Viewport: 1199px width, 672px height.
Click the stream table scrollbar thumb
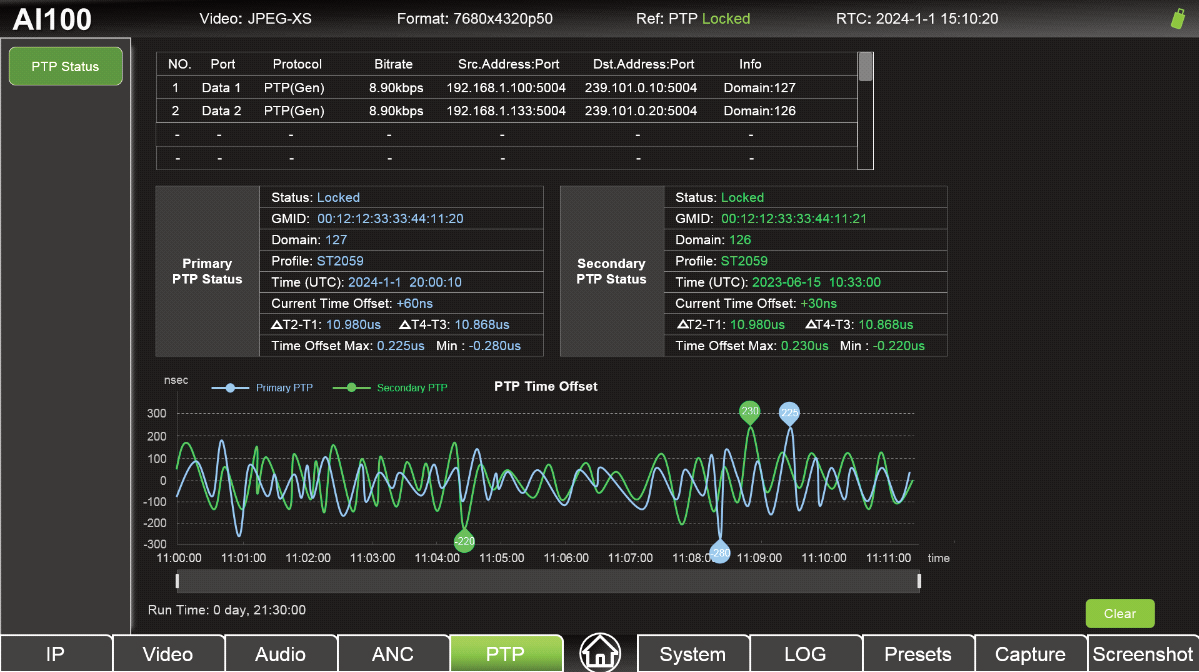tap(866, 67)
